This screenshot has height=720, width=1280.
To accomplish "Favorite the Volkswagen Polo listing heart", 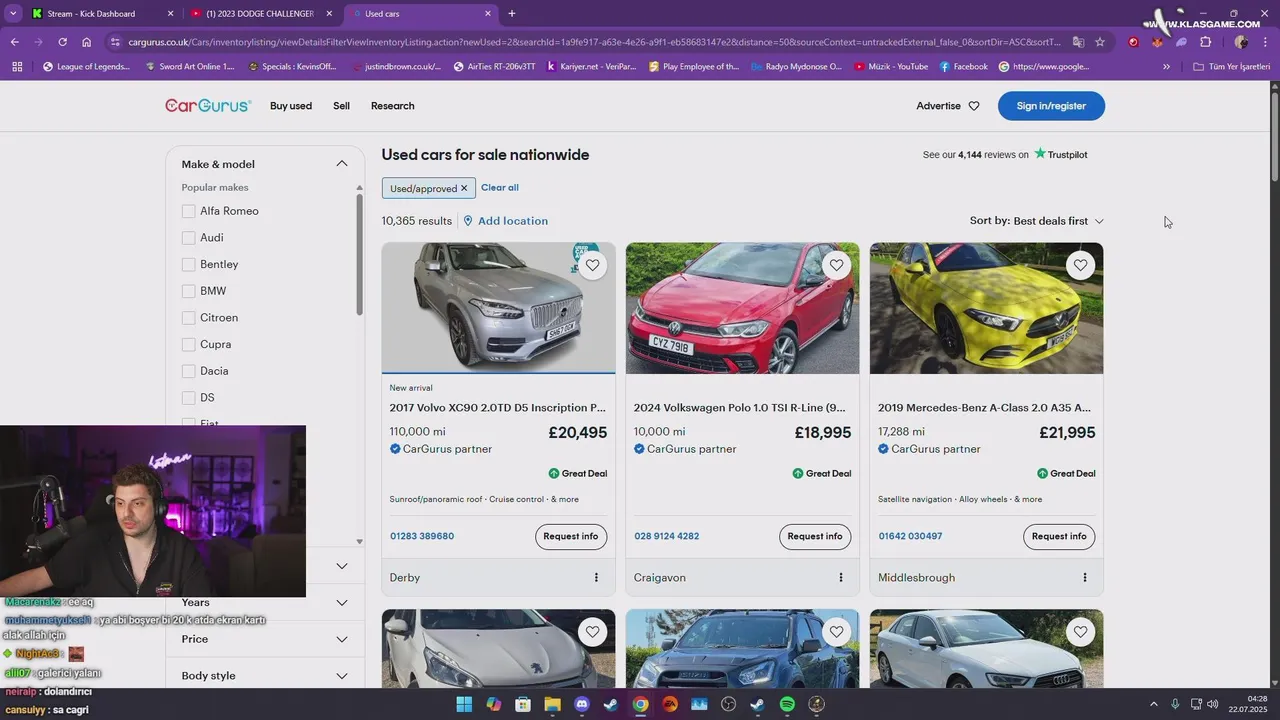I will [x=837, y=265].
